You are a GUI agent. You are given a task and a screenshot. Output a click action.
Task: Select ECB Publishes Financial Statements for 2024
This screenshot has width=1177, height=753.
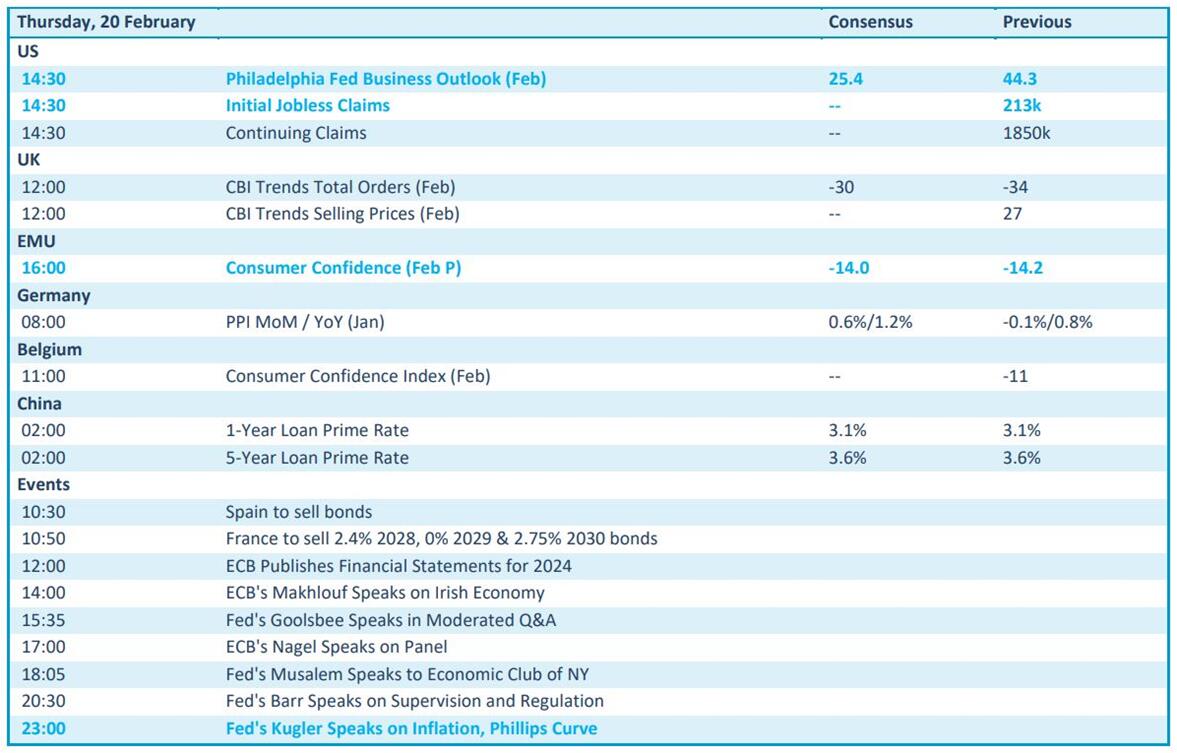(x=398, y=566)
